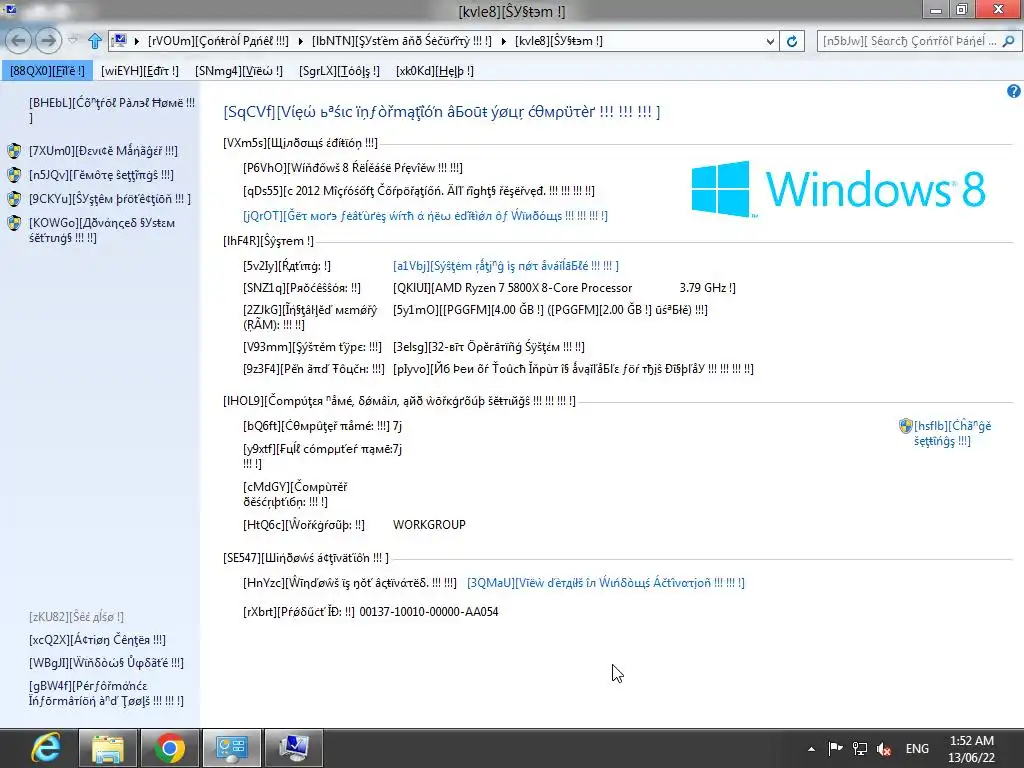Open Action Center link

pyautogui.click(x=97, y=640)
